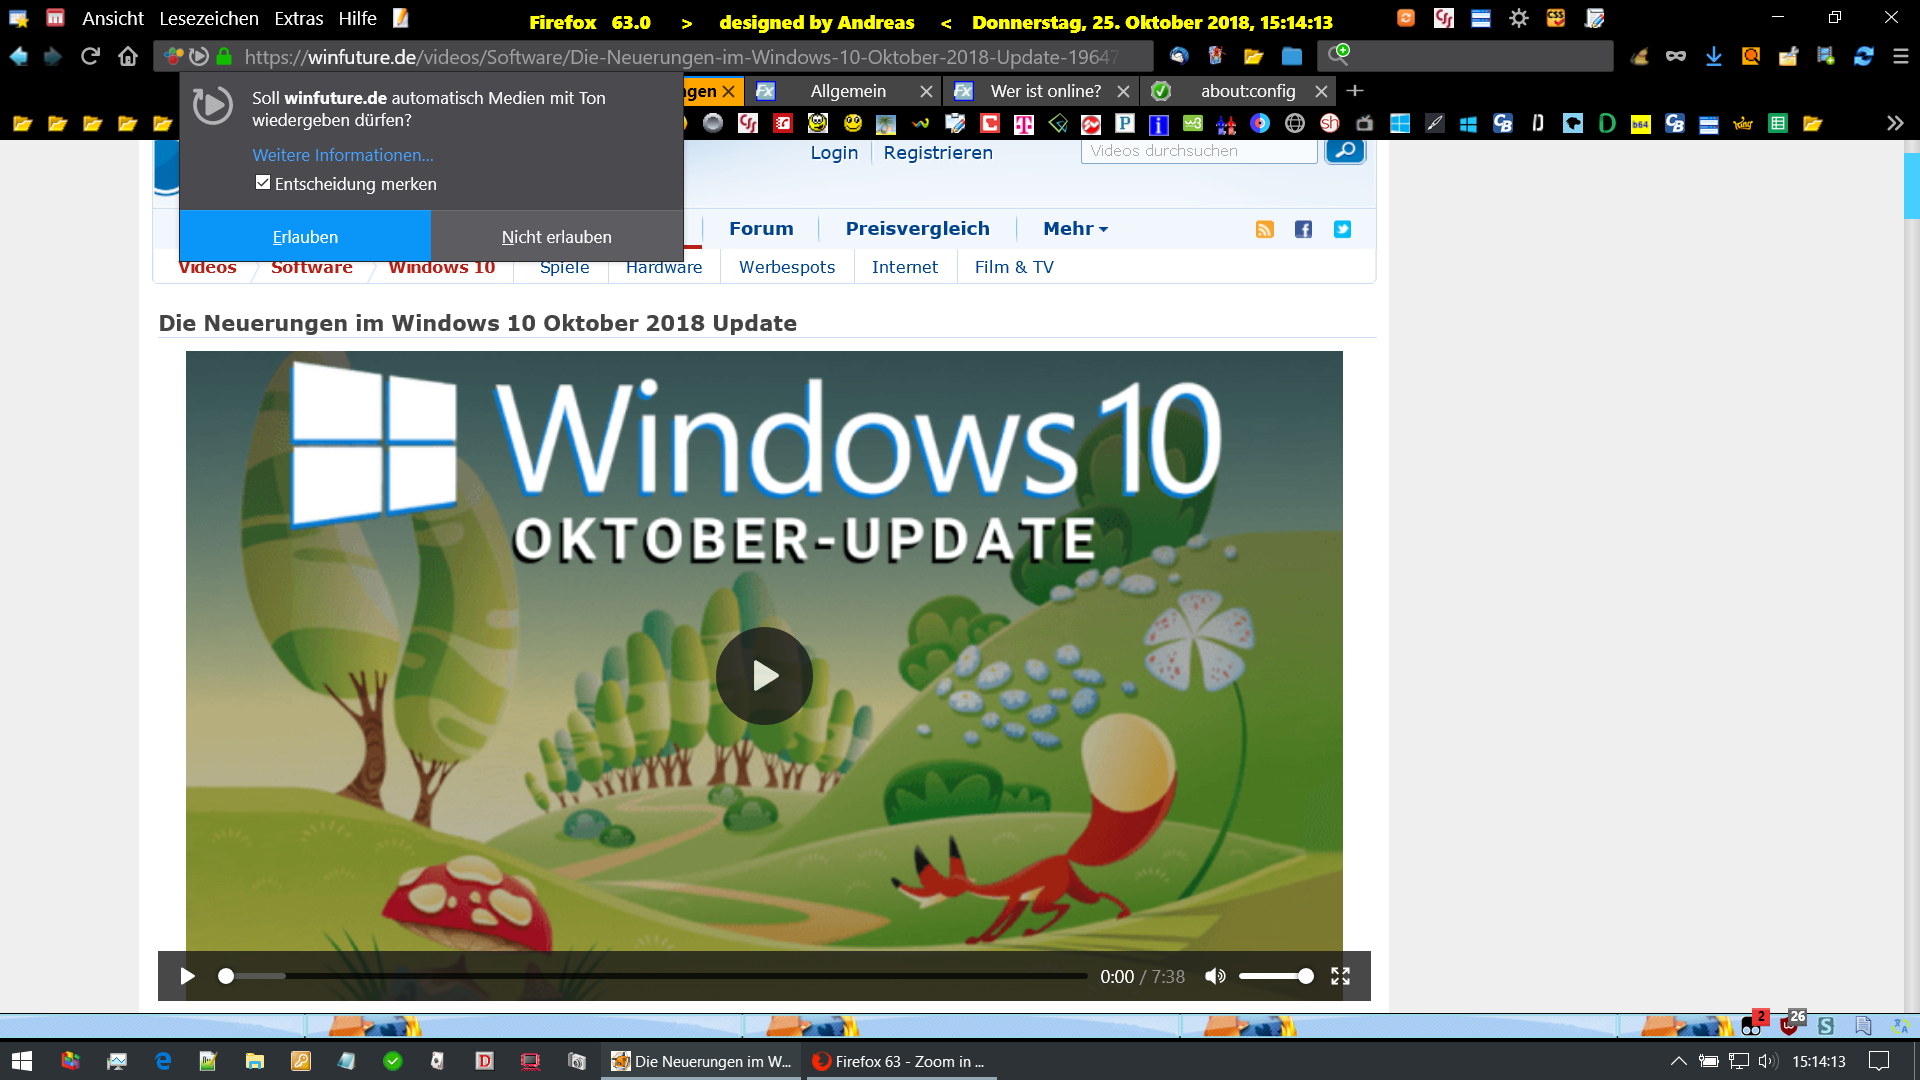Click the winfuture Facebook icon
Viewport: 1920px width, 1080px height.
point(1303,229)
